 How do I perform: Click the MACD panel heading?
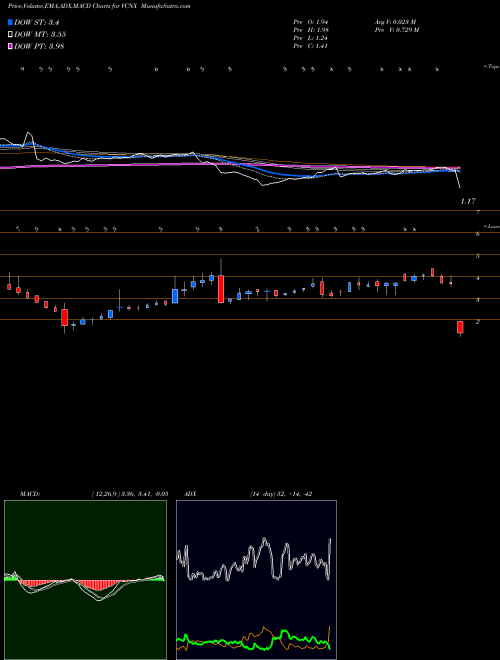[29, 494]
